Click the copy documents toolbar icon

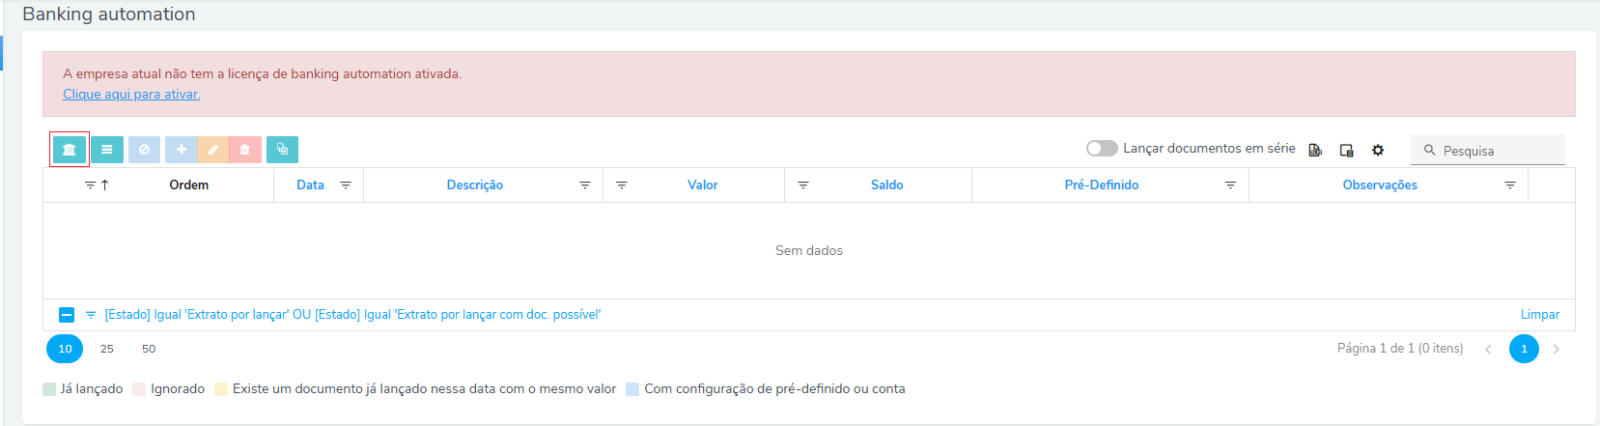(282, 149)
